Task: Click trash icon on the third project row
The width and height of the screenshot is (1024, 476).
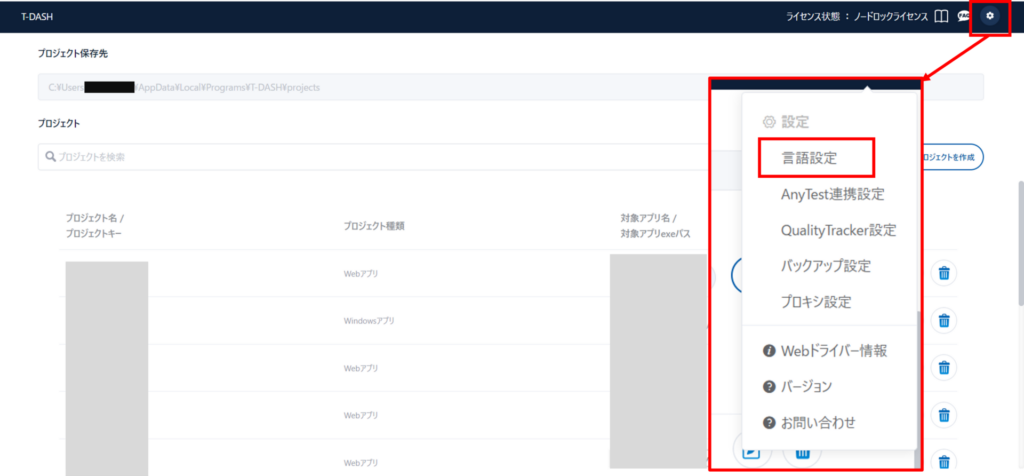Action: coord(942,368)
